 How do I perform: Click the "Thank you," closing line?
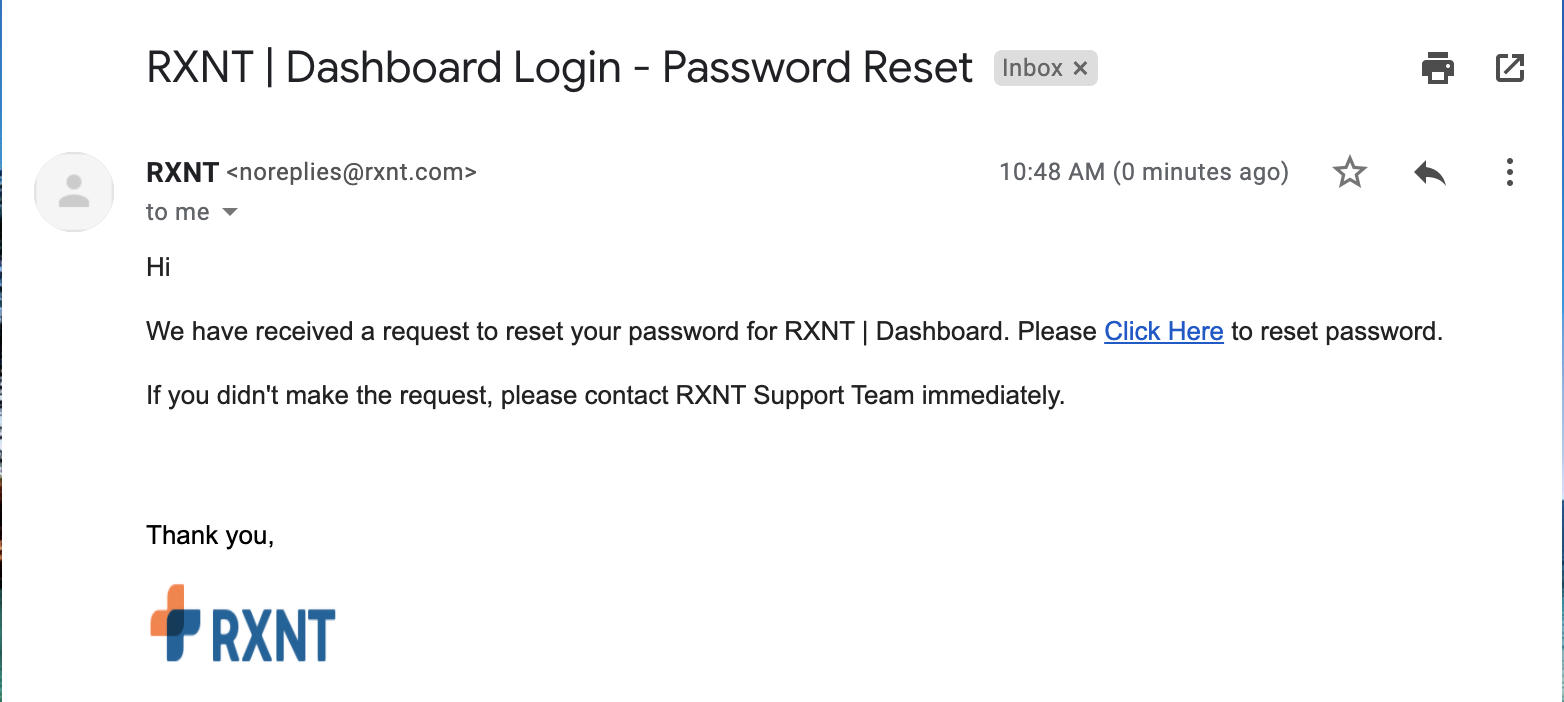210,535
